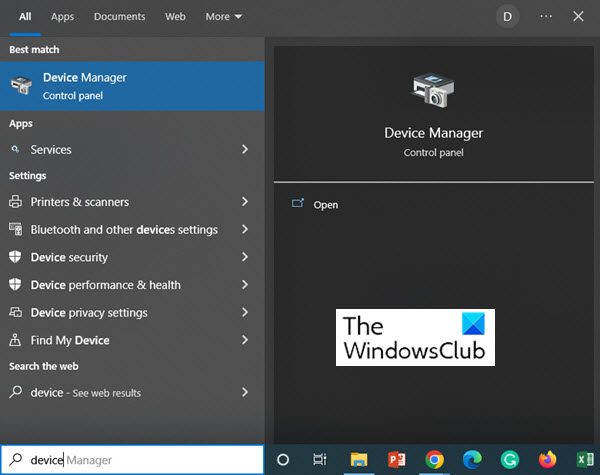Open Excel from the taskbar
Image resolution: width=600 pixels, height=475 pixels.
pos(584,460)
